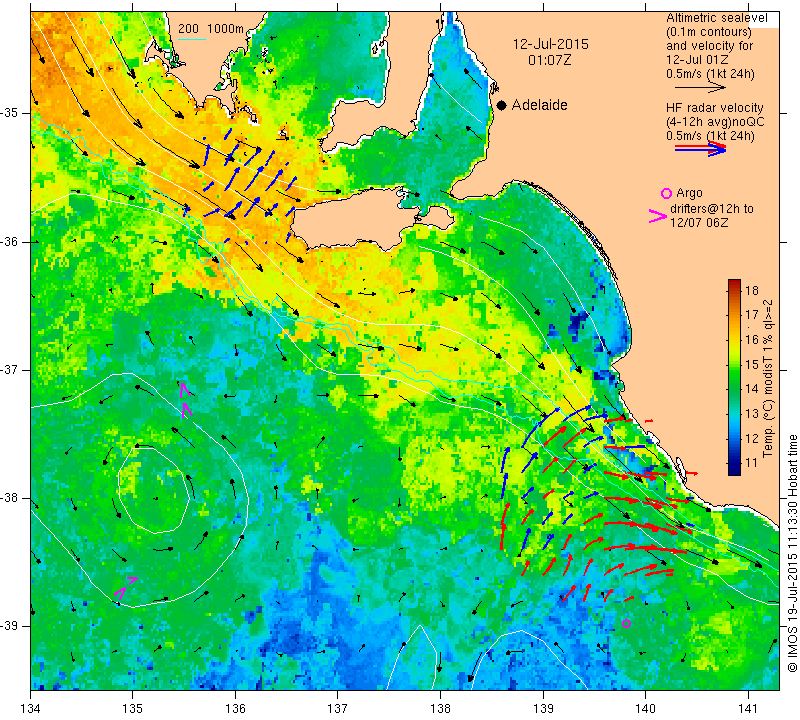Click the '15' value on the temperature scale
The height and width of the screenshot is (720, 800).
[x=752, y=364]
